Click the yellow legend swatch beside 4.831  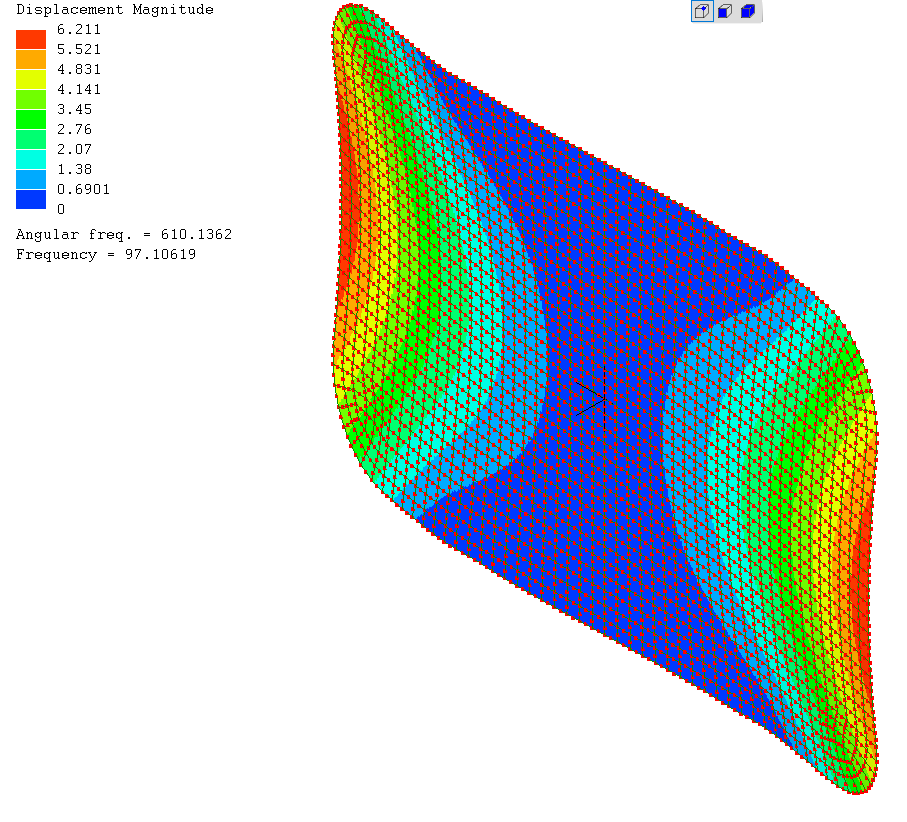coord(31,80)
